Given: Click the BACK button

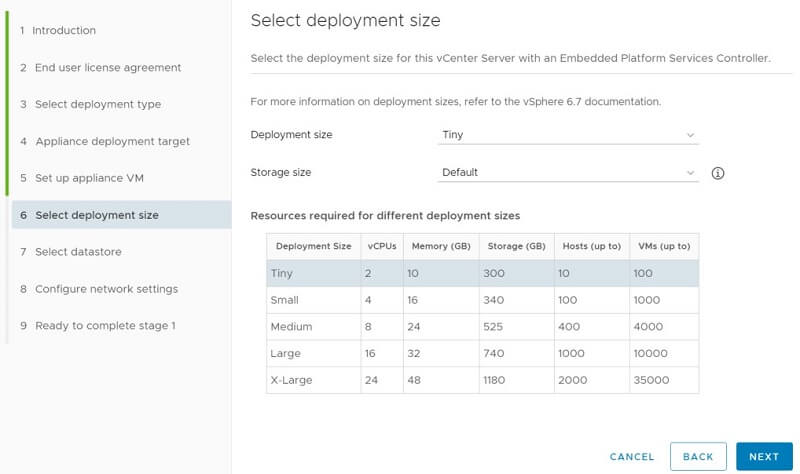Looking at the screenshot, I should click(698, 456).
